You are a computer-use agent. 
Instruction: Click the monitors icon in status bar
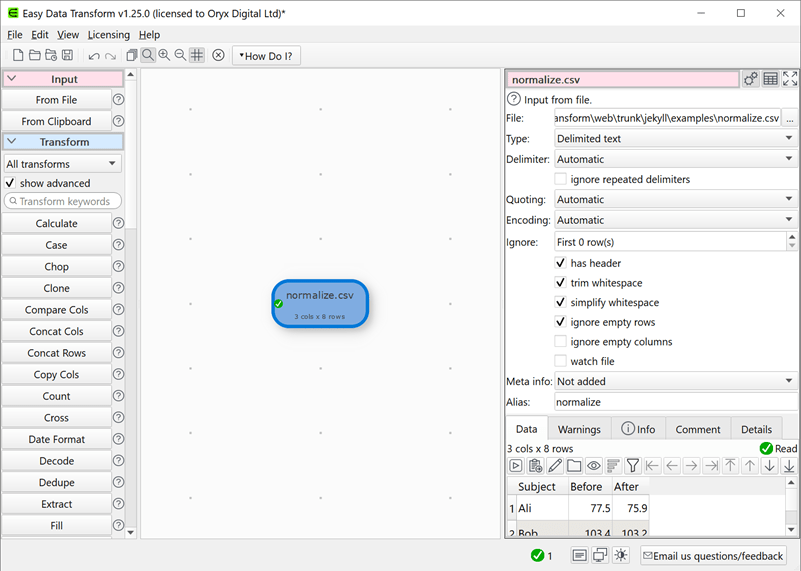click(600, 555)
